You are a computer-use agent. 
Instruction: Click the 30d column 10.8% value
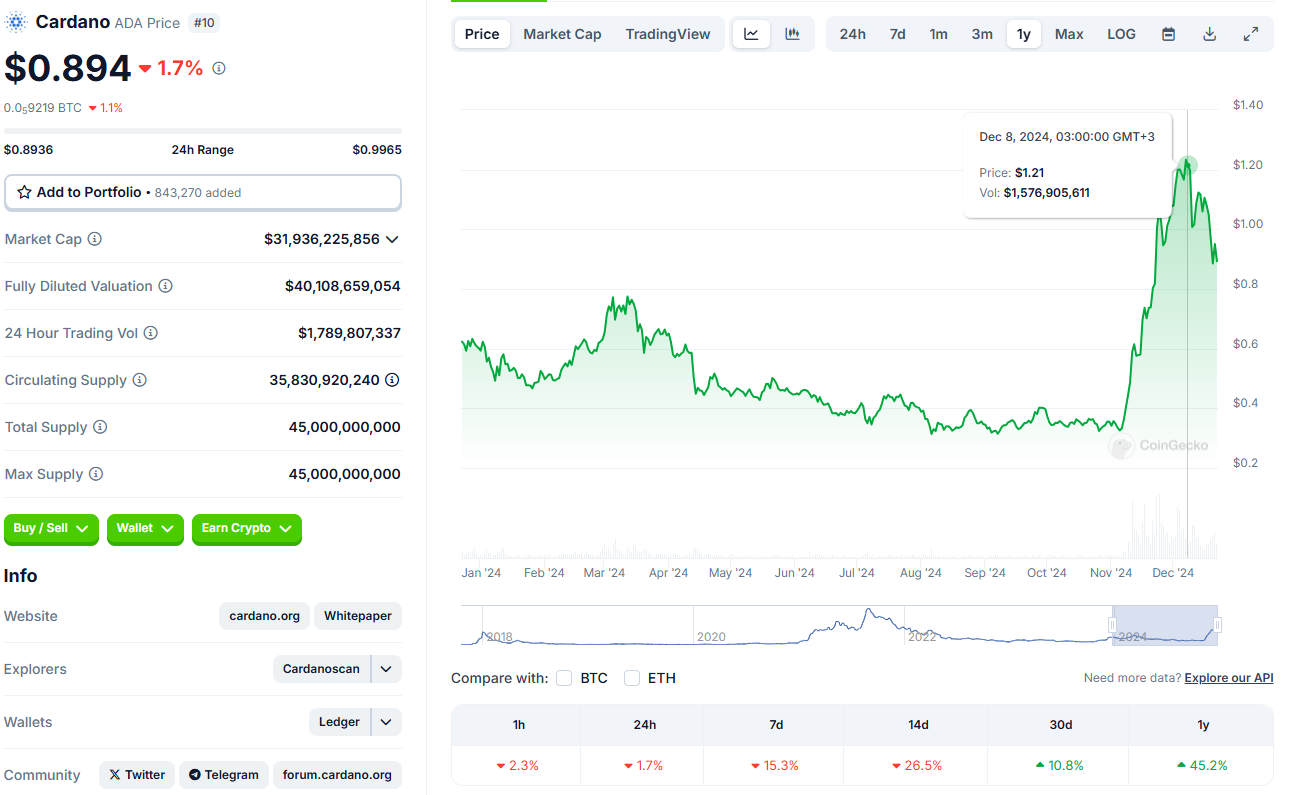1060,765
